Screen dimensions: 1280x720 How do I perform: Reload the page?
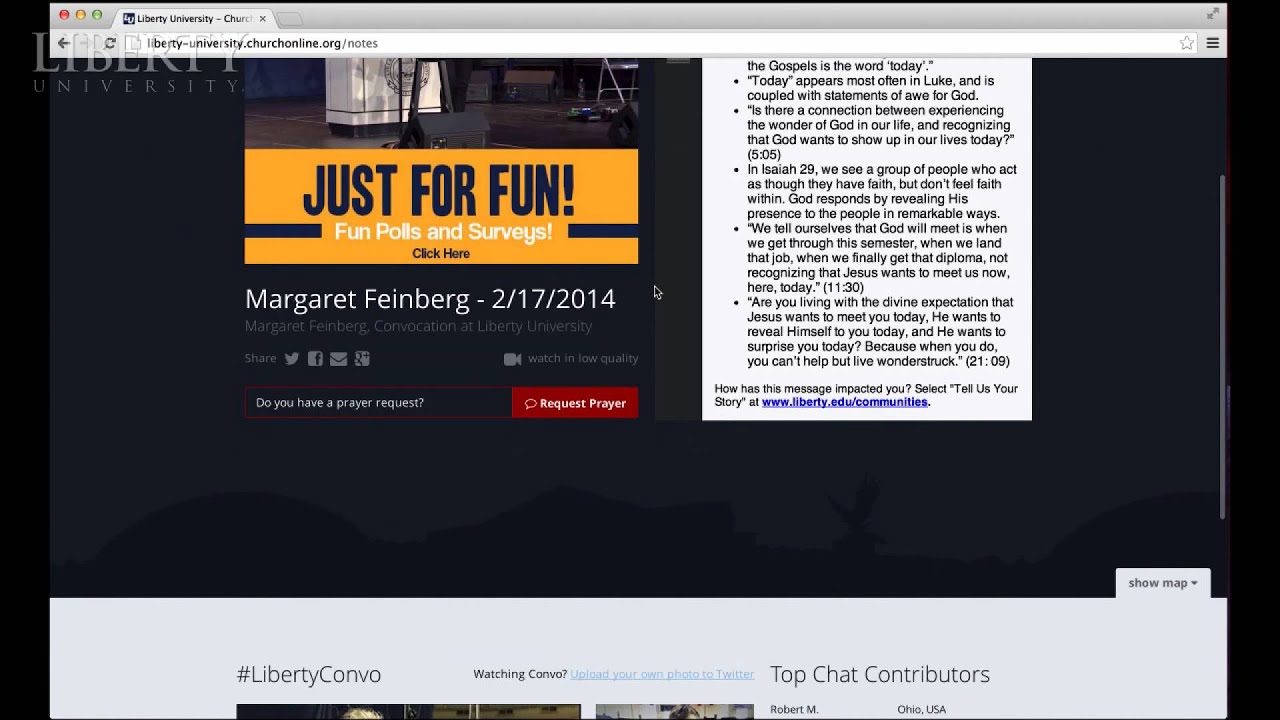110,43
